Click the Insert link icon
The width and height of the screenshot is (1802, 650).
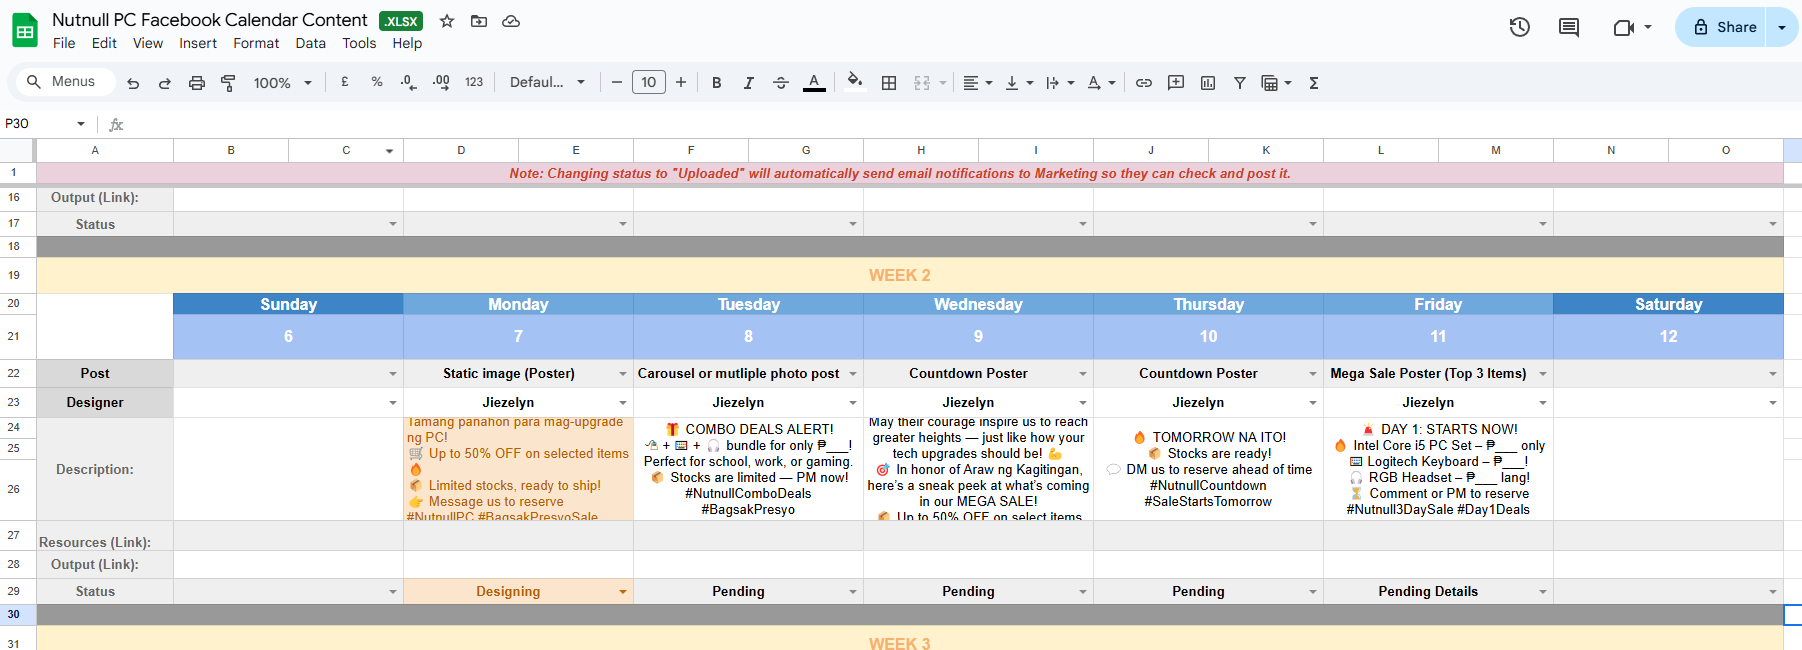(x=1144, y=83)
